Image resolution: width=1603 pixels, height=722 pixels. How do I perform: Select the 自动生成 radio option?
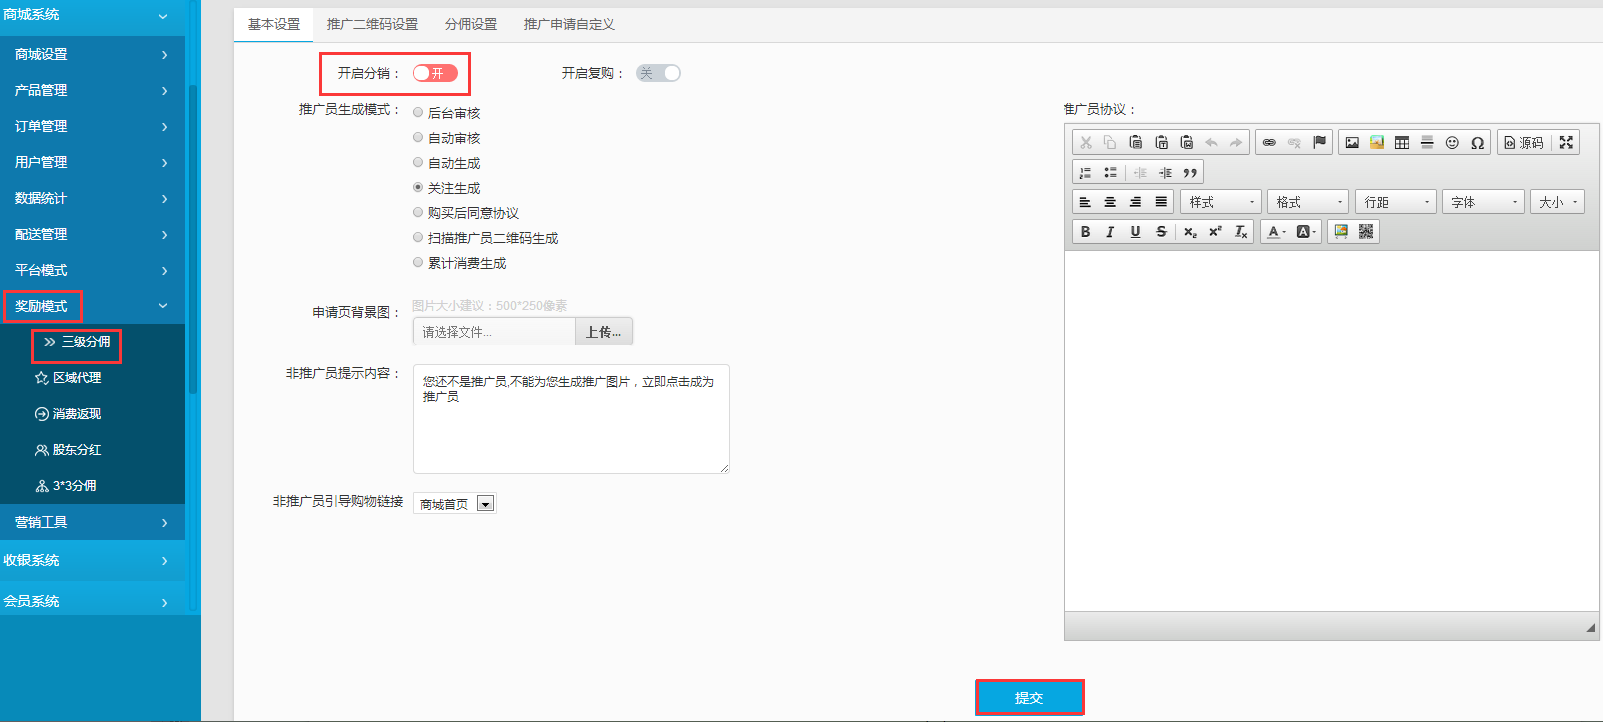418,162
